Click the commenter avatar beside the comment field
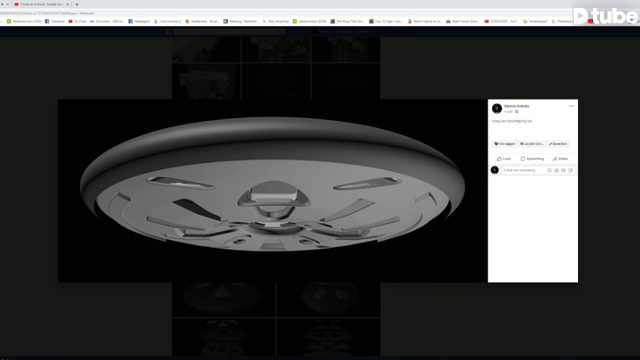The height and width of the screenshot is (360, 640). click(x=495, y=170)
